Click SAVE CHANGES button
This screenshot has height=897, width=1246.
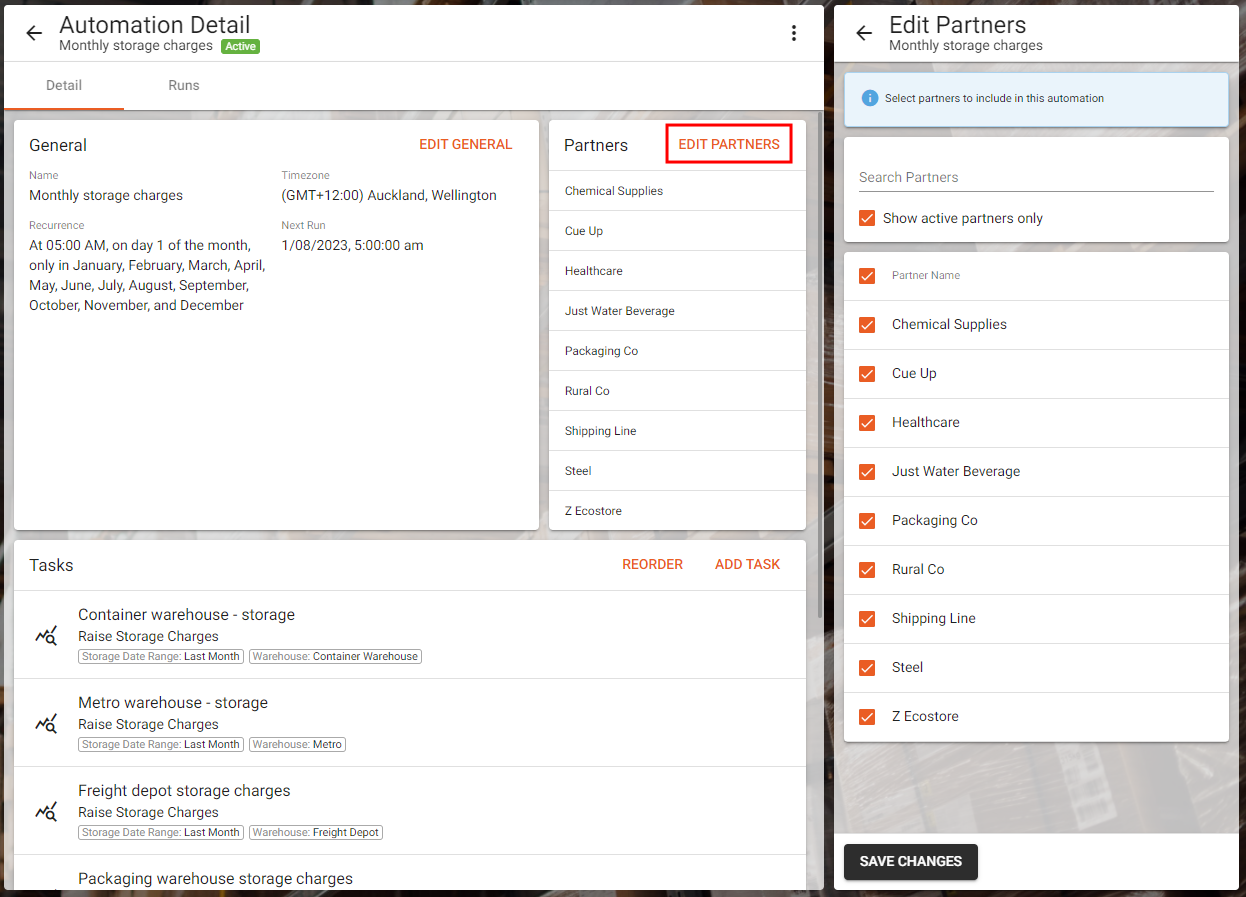pos(911,861)
